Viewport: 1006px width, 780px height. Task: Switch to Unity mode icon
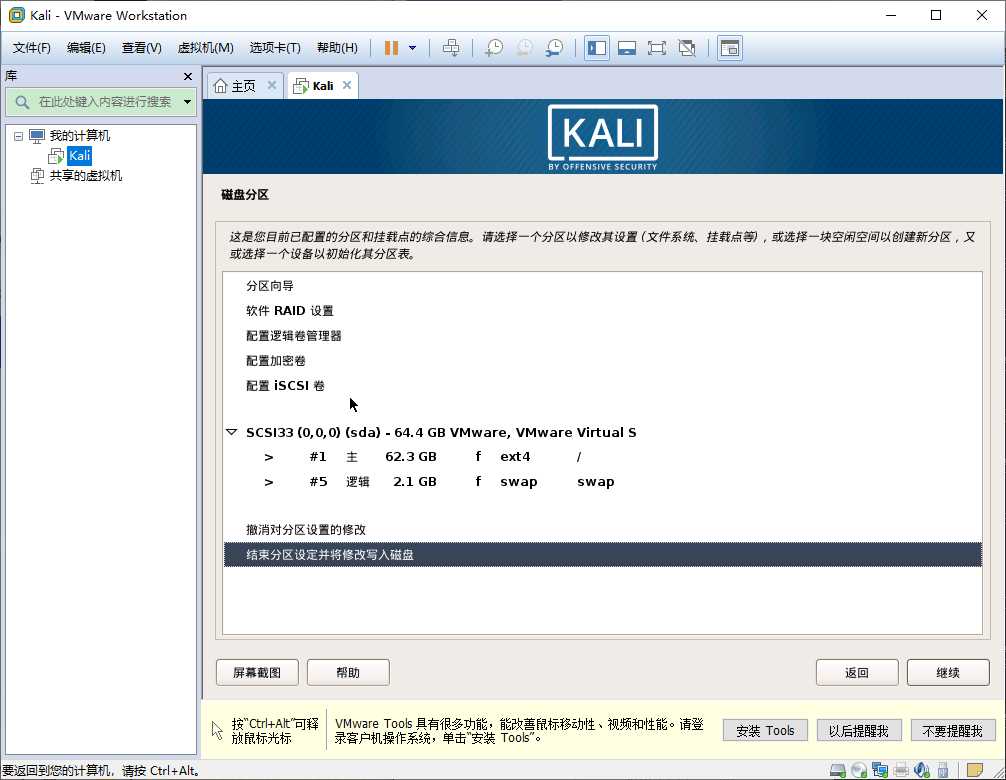tap(687, 48)
